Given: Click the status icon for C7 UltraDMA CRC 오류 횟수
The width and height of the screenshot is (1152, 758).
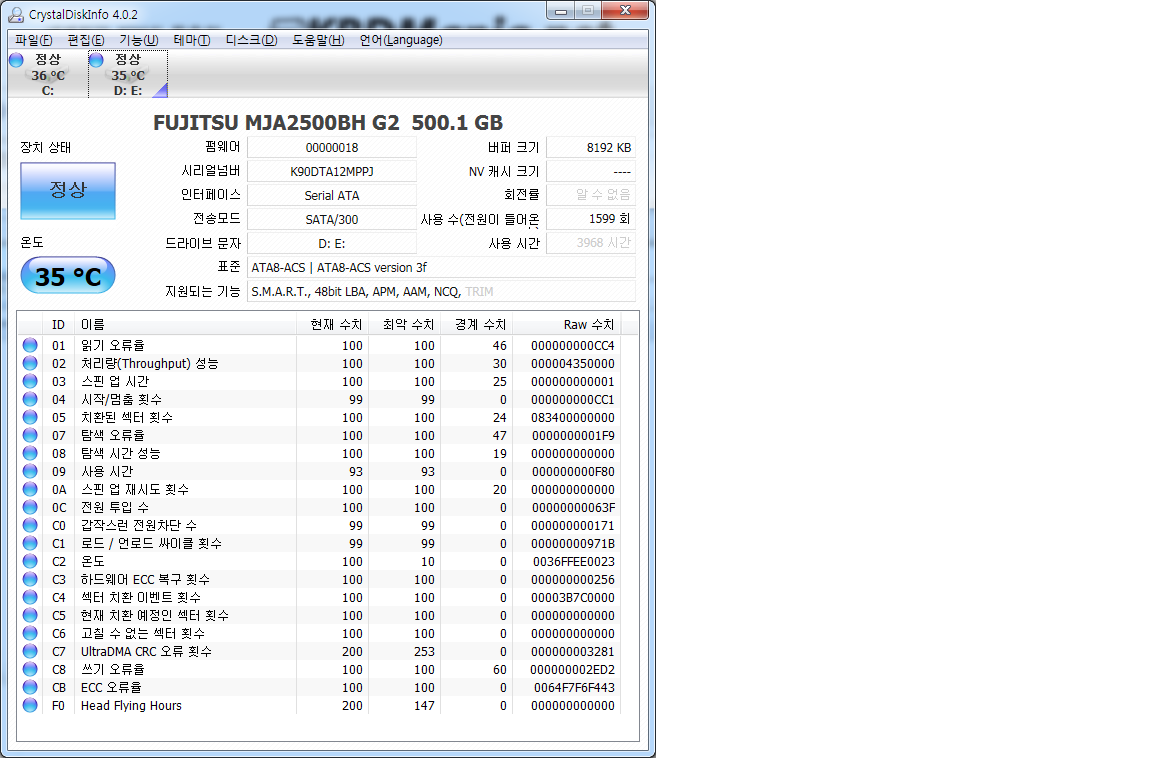Looking at the screenshot, I should (30, 651).
